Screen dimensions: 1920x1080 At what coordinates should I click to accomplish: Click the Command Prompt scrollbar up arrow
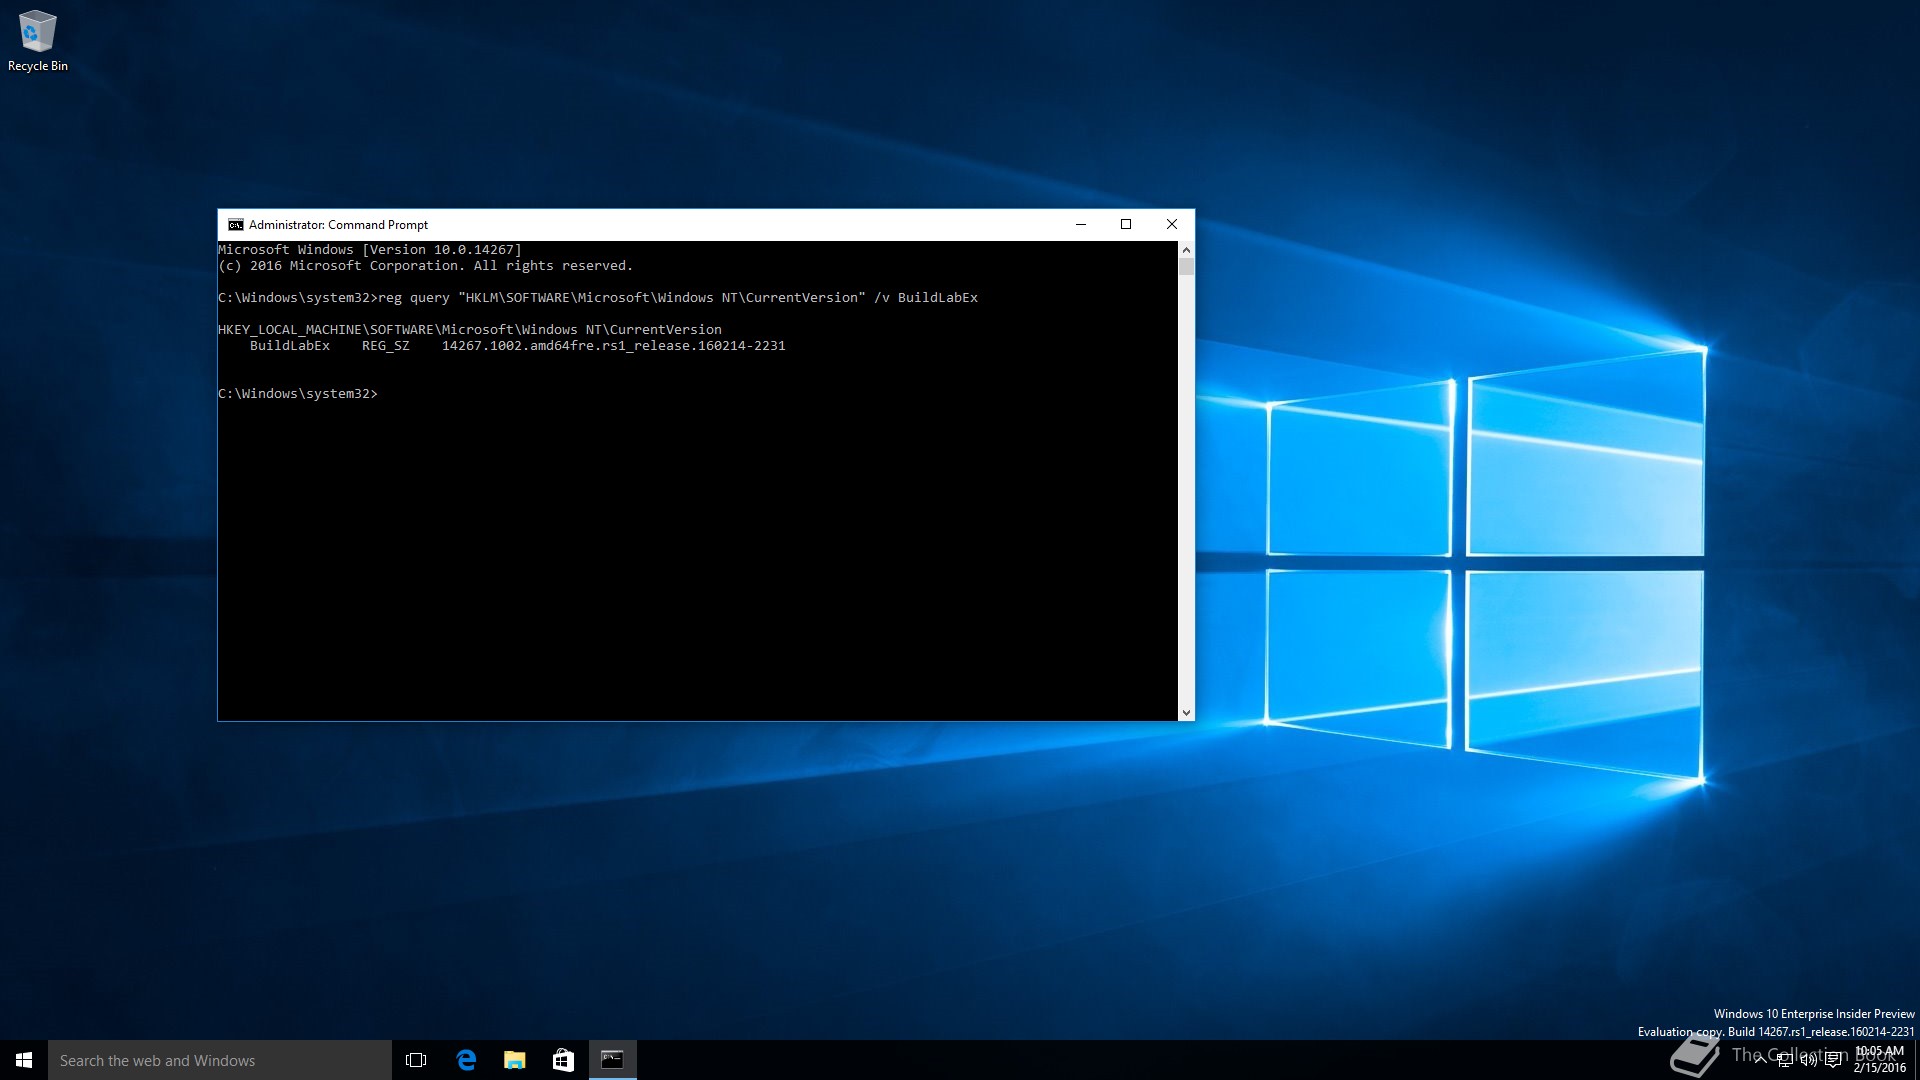(1186, 249)
